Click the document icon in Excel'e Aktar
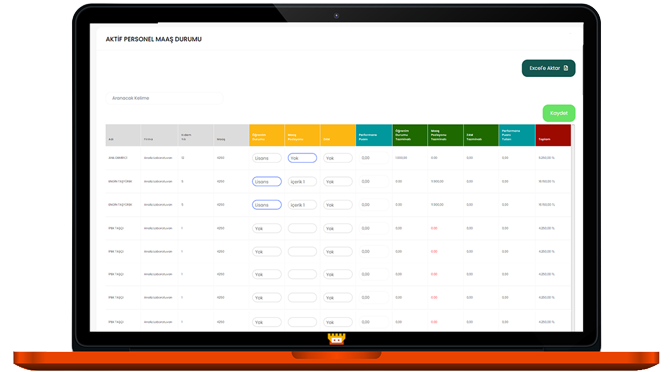This screenshot has height=372, width=670. pyautogui.click(x=566, y=68)
